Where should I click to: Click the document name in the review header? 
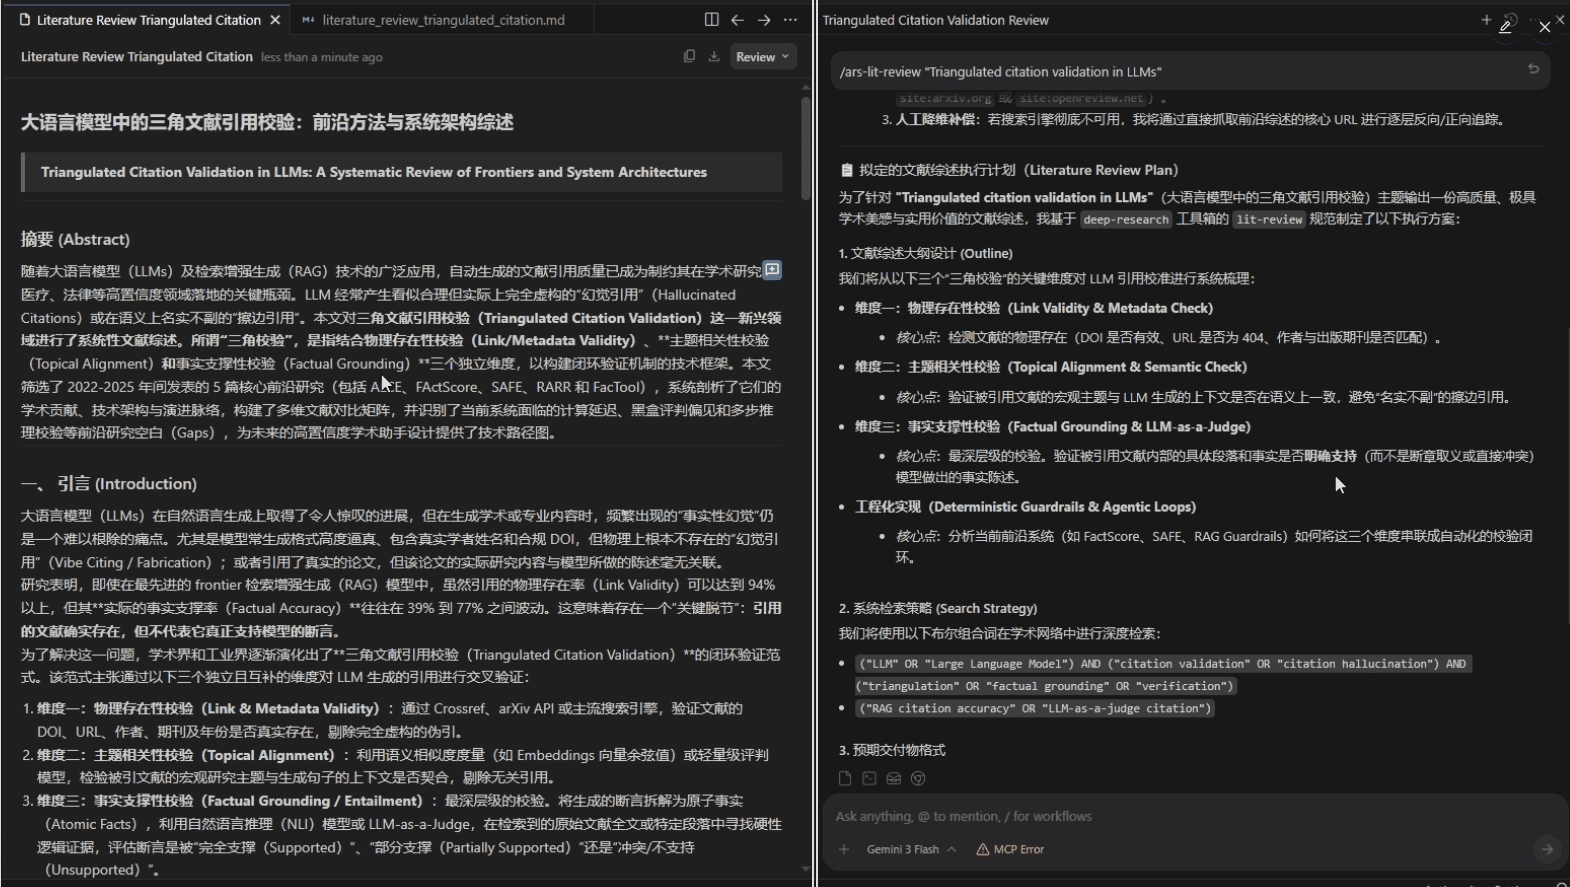(137, 57)
